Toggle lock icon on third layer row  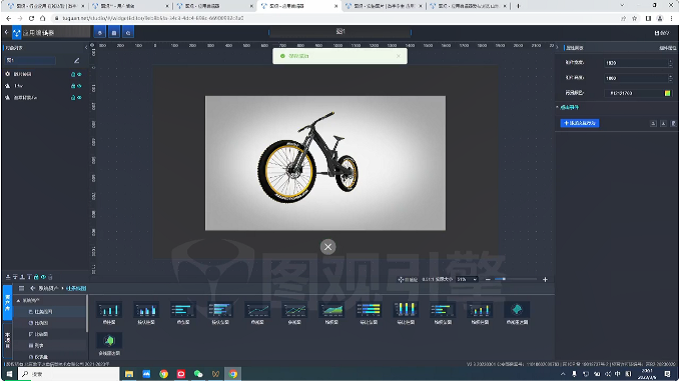(x=73, y=98)
